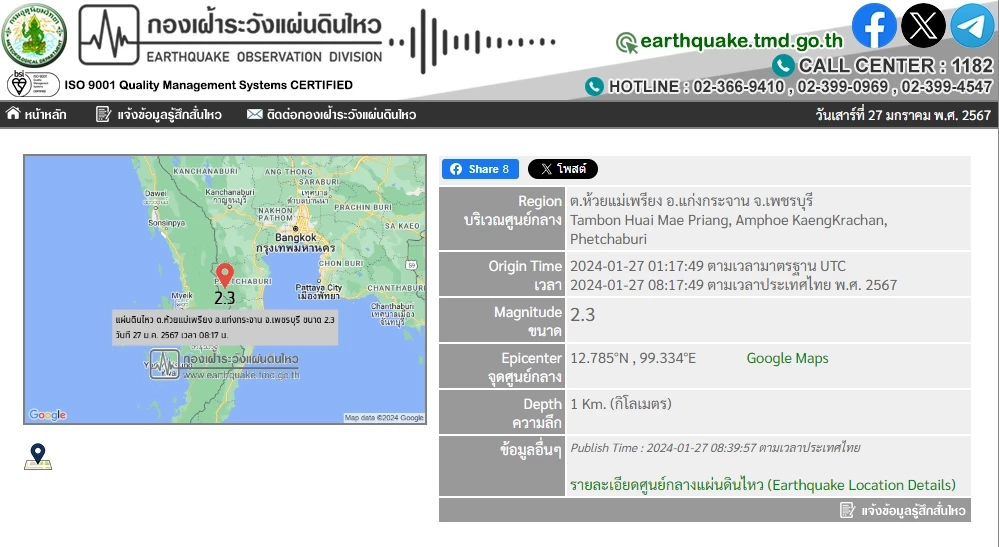Click the gray earthquake info label on map
Image resolution: width=999 pixels, height=547 pixels.
[x=225, y=327]
